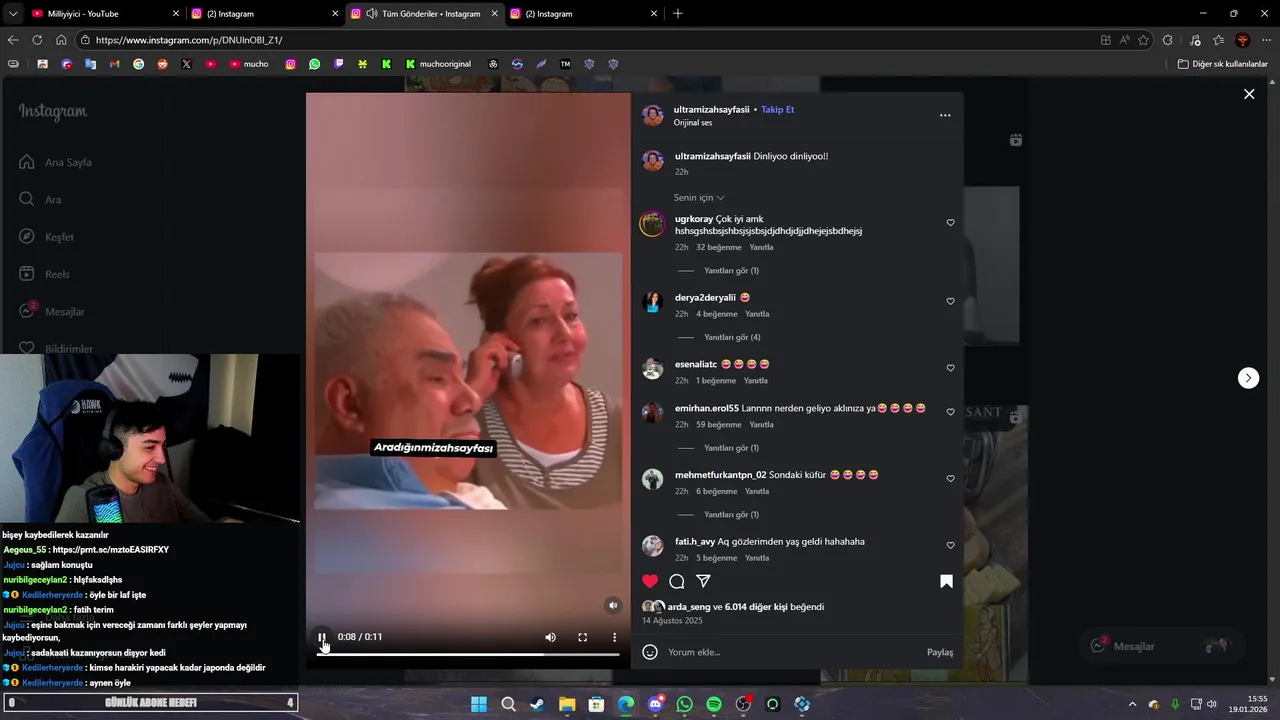
Task: Go to browser home page
Action: (61, 40)
